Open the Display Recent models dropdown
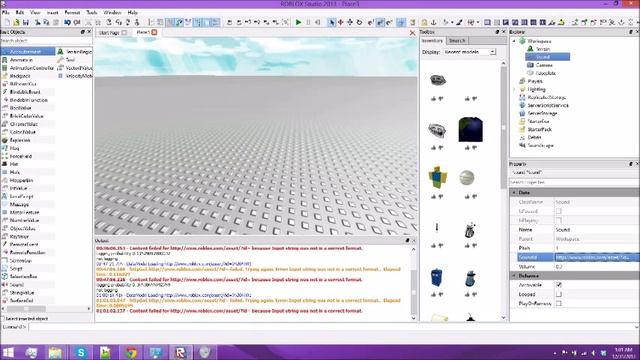Image resolution: width=640 pixels, height=360 pixels. pyautogui.click(x=469, y=52)
